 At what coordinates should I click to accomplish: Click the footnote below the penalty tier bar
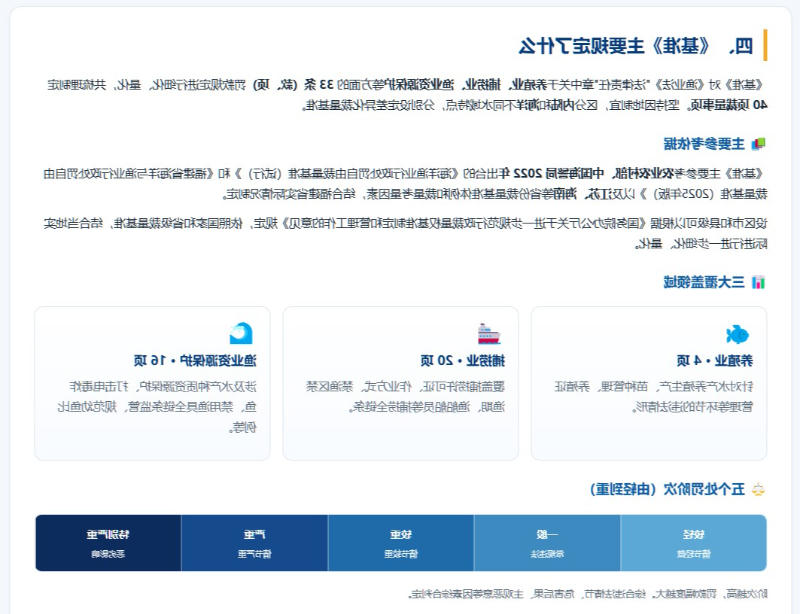click(x=588, y=594)
